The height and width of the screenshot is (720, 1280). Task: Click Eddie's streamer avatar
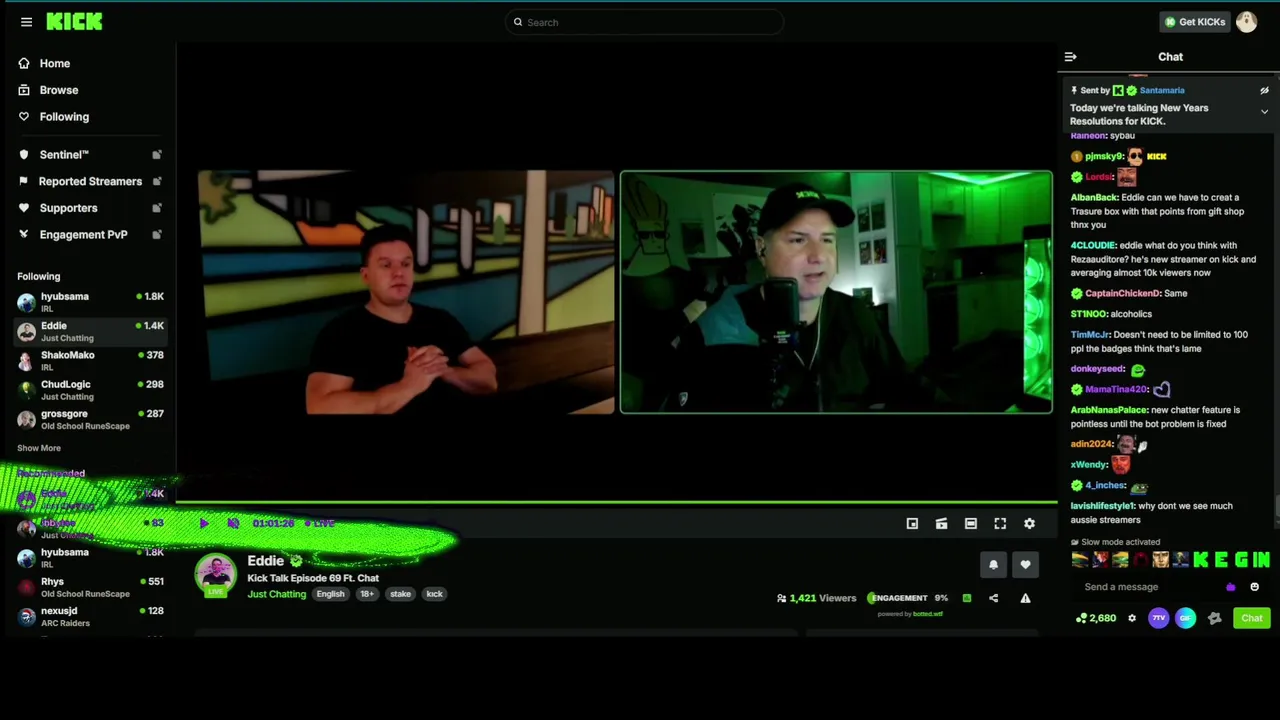[215, 575]
